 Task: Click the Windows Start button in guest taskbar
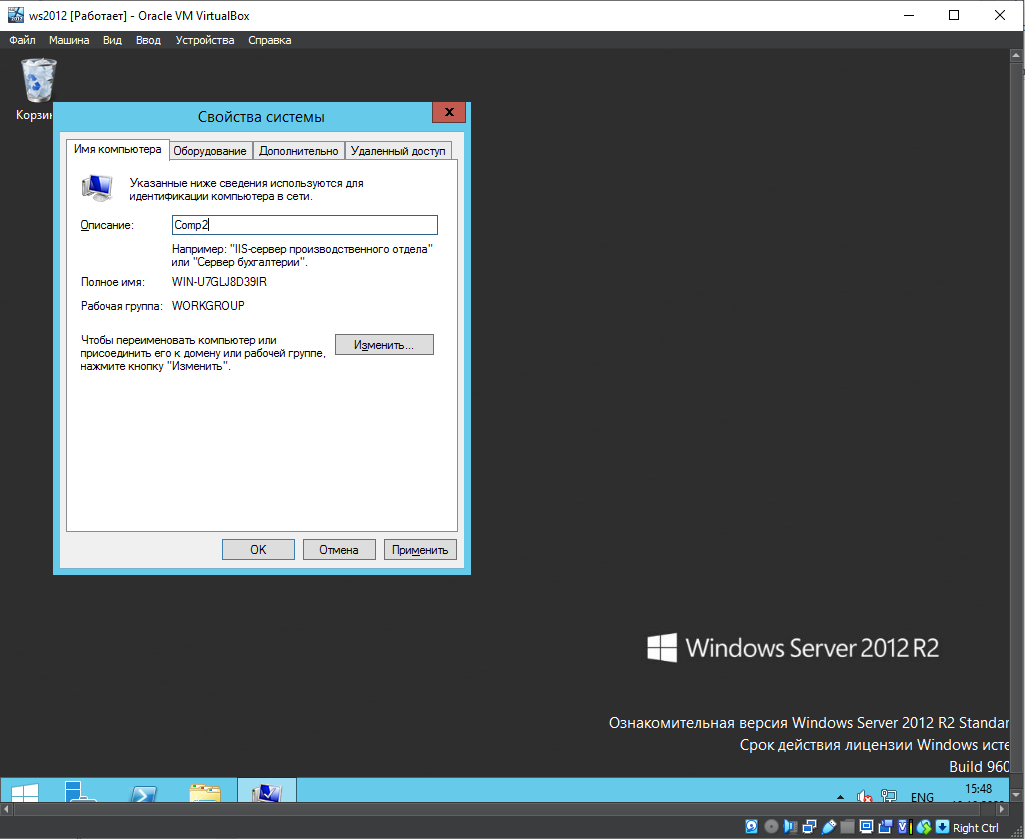coord(25,793)
